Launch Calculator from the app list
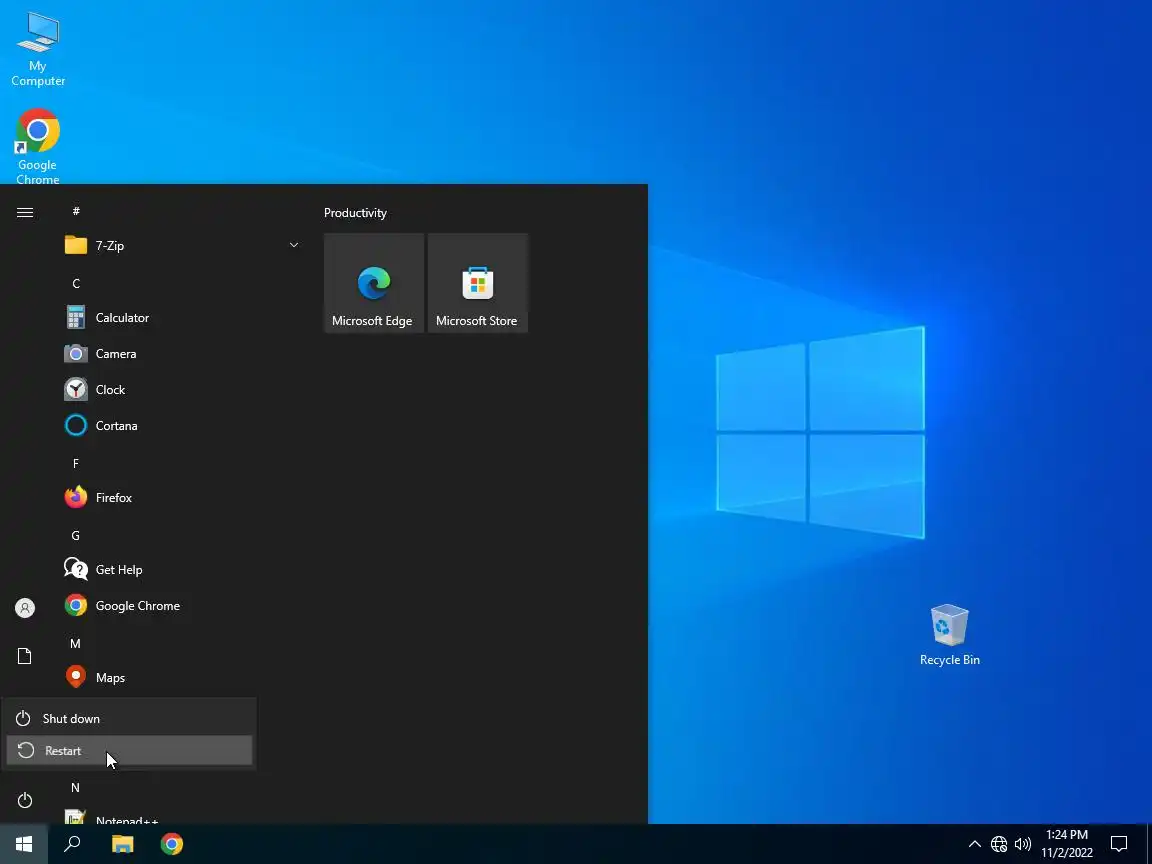Image resolution: width=1152 pixels, height=864 pixels. [x=183, y=317]
